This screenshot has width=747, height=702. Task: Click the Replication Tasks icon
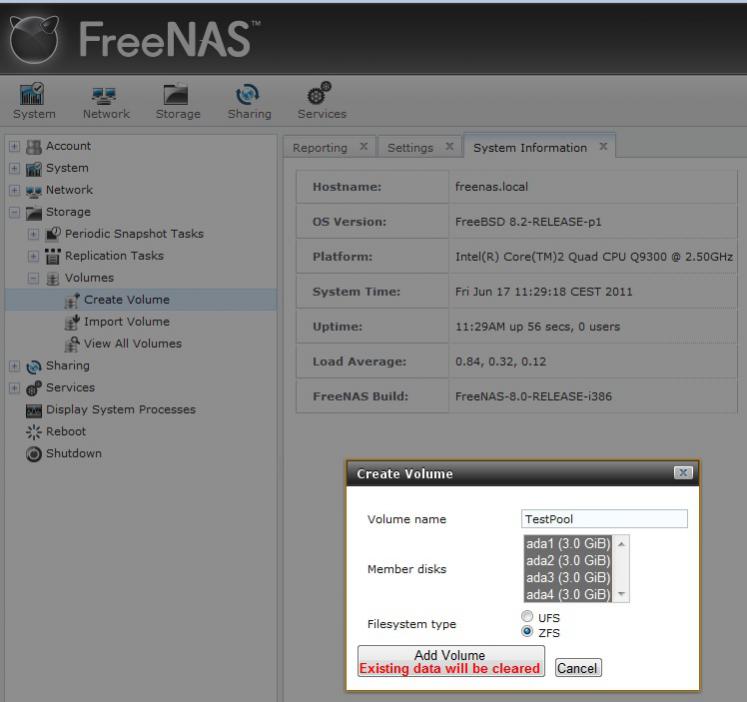pos(52,256)
